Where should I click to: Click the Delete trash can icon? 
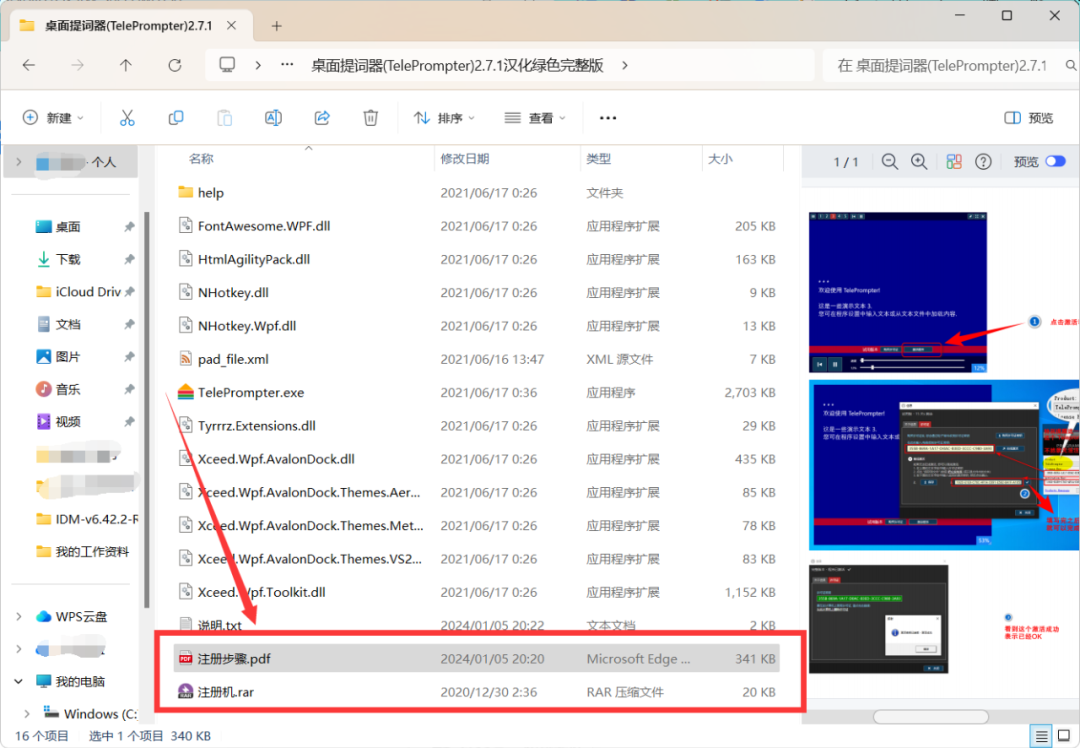(370, 118)
